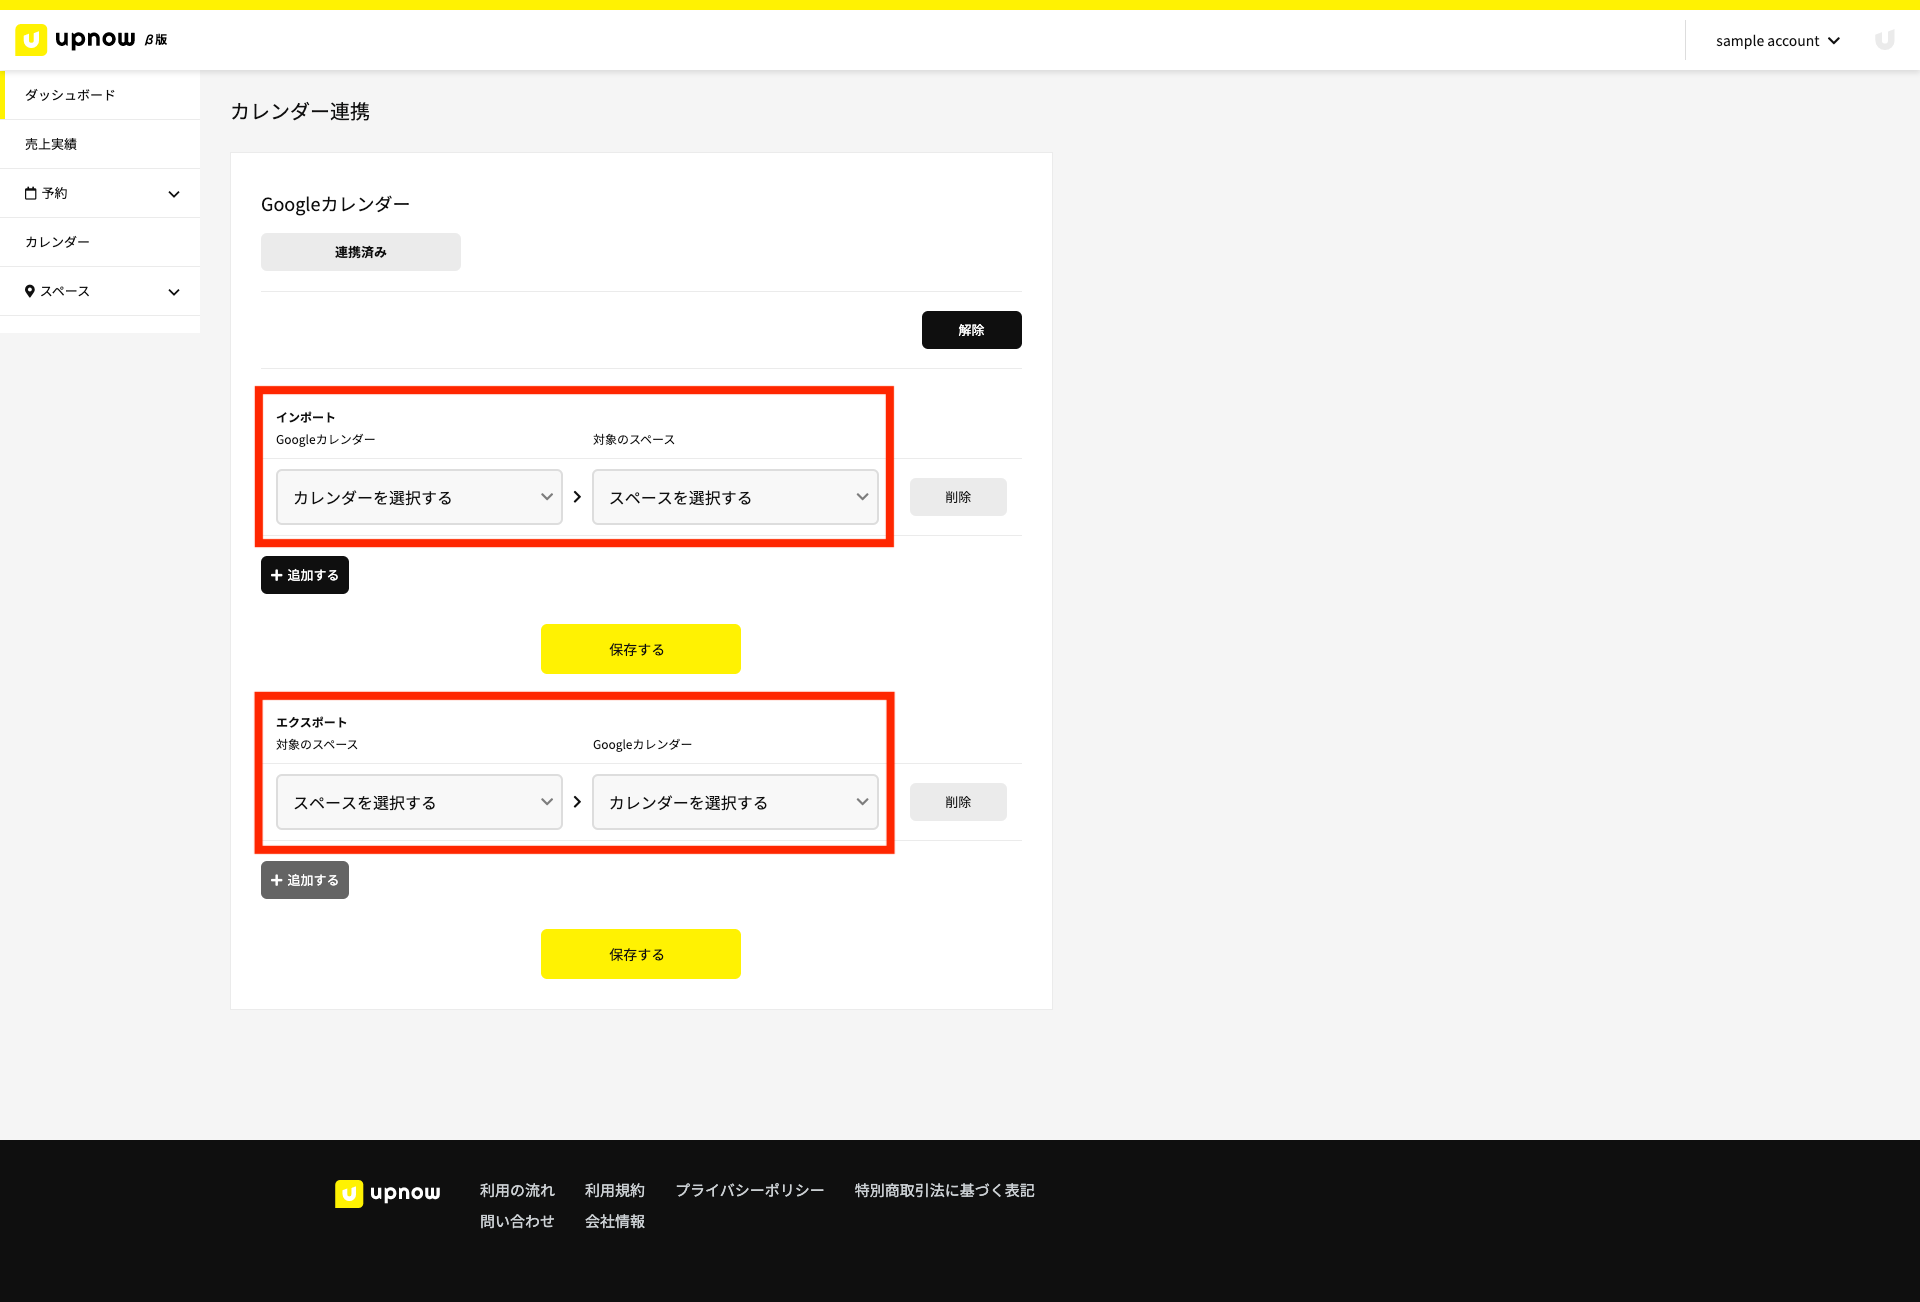1920x1302 pixels.
Task: Click the カレンダー連携 page heading
Action: click(x=300, y=111)
